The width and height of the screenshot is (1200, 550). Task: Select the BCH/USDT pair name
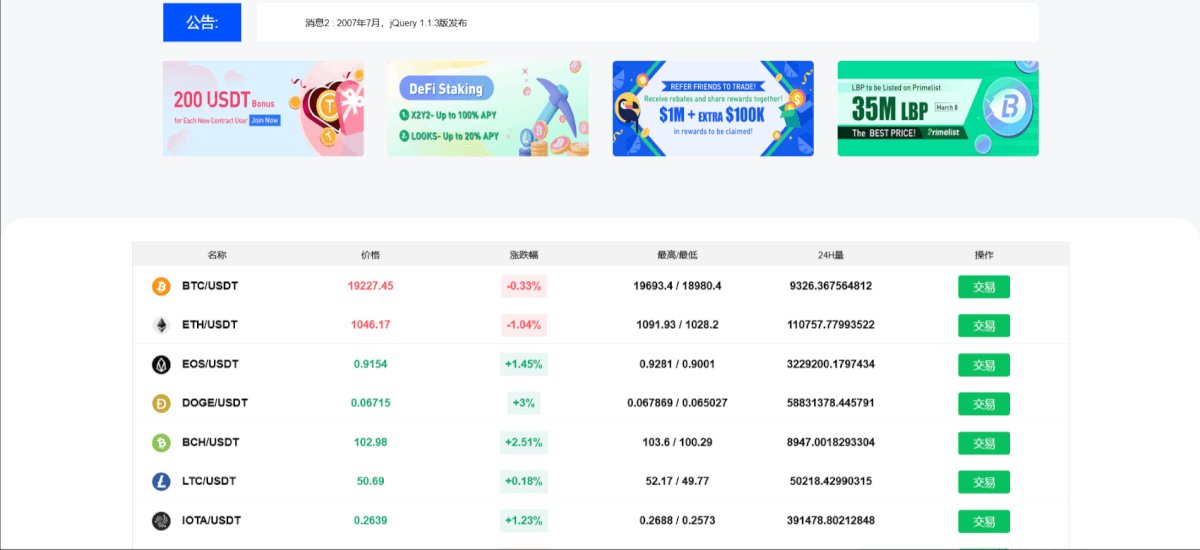click(211, 442)
